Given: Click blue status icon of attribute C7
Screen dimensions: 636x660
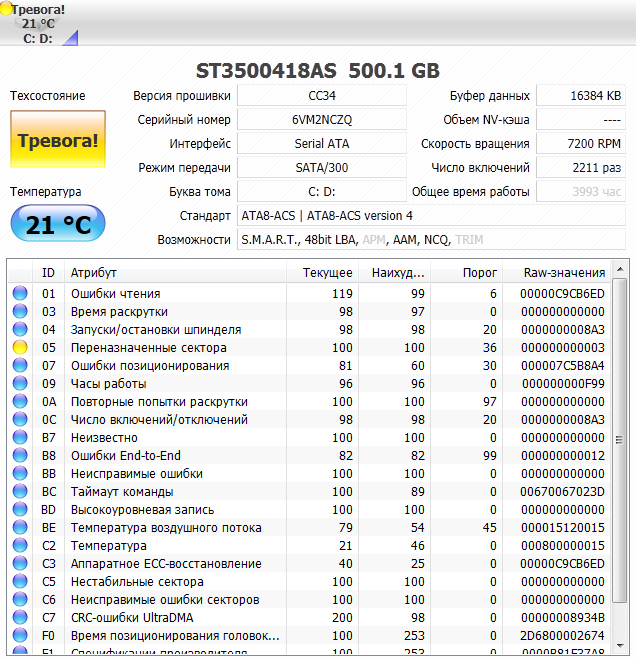Looking at the screenshot, I should pos(20,617).
